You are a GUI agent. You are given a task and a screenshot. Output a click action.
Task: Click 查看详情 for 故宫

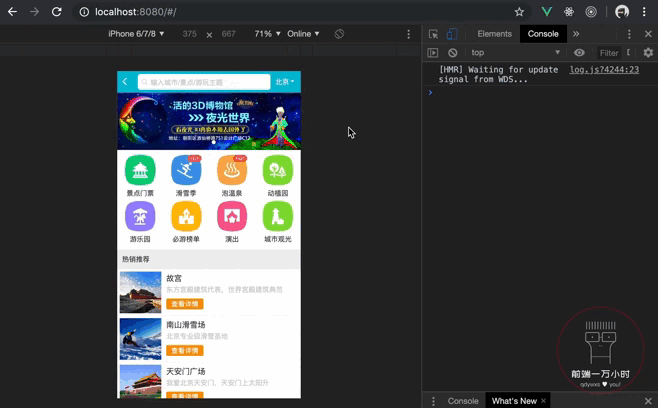[x=185, y=304]
